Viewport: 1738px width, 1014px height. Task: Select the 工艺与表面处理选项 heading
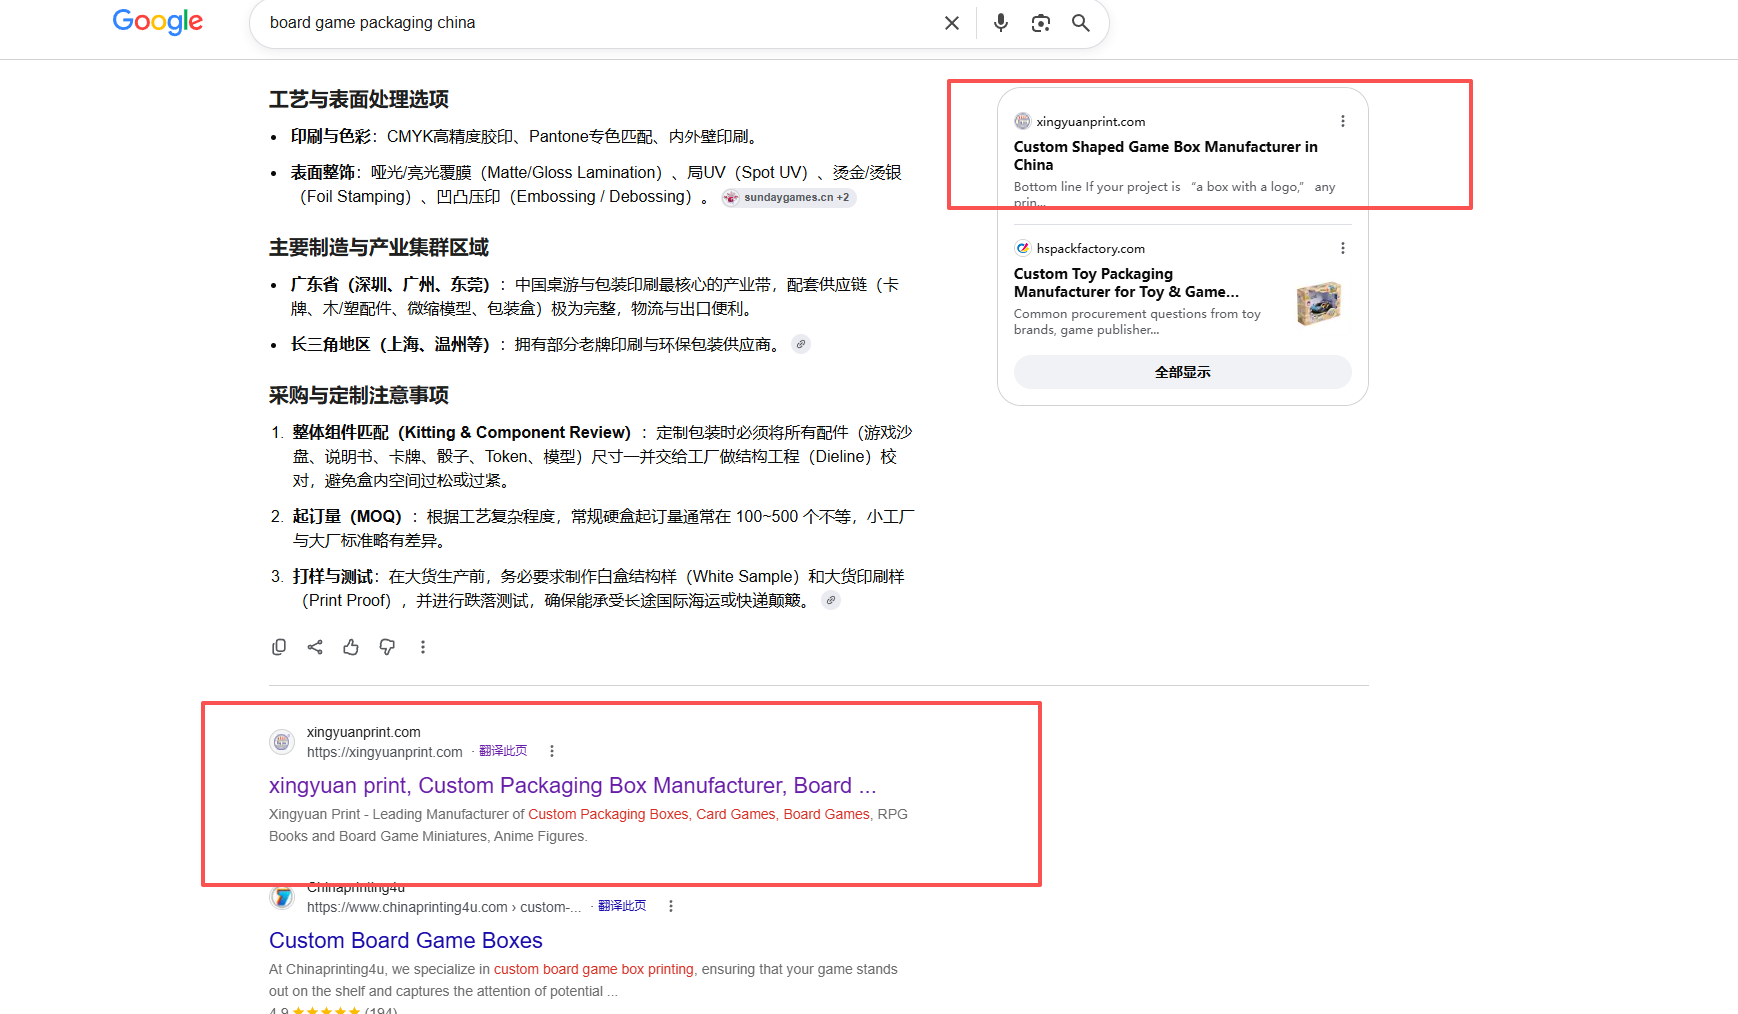(359, 99)
